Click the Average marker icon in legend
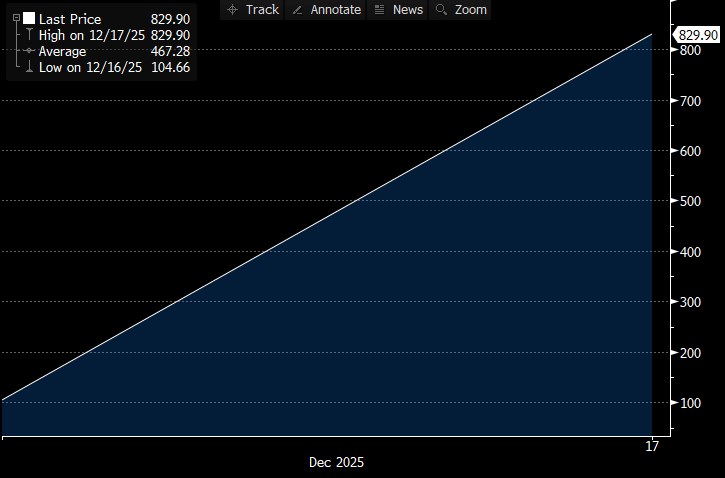 [x=29, y=51]
